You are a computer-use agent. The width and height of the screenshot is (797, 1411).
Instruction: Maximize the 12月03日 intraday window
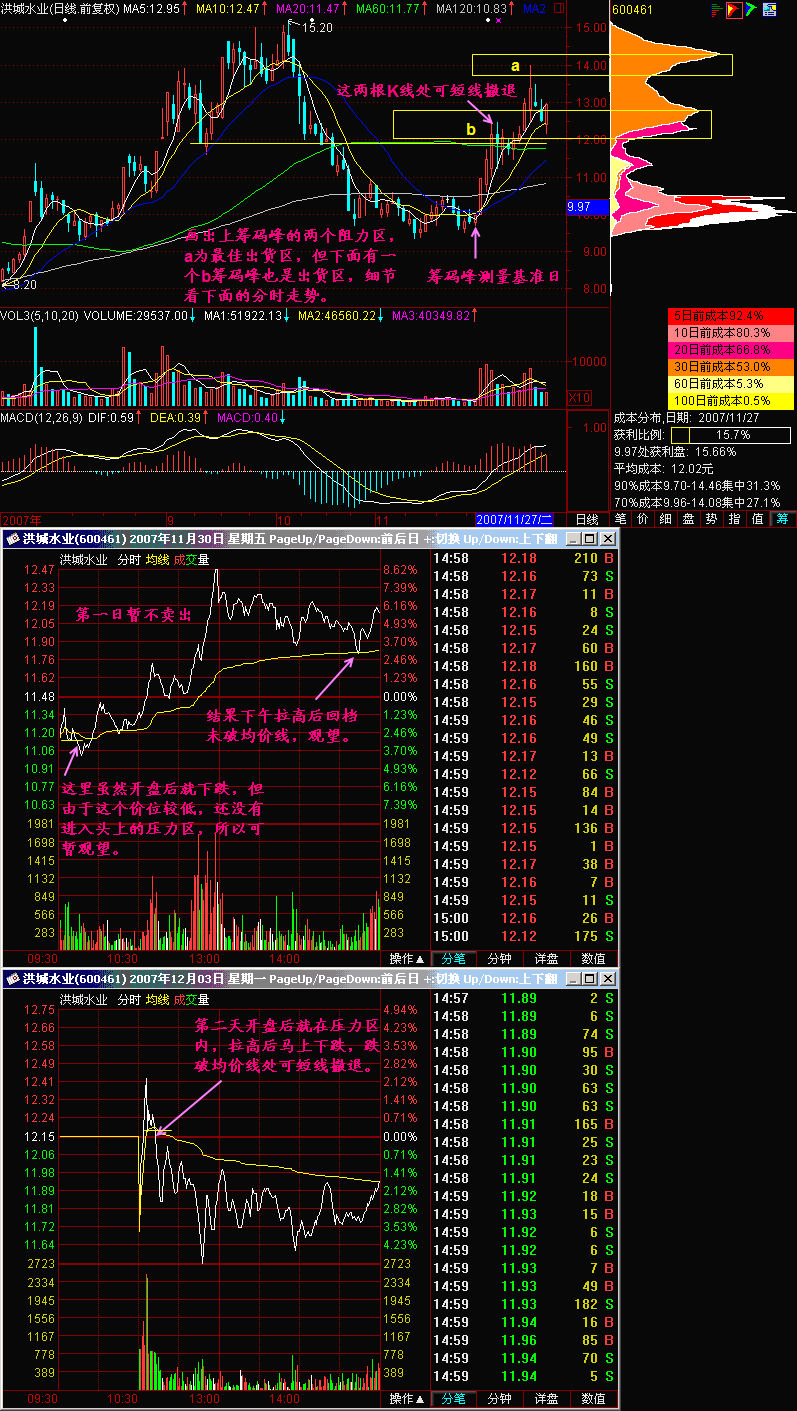pyautogui.click(x=591, y=979)
